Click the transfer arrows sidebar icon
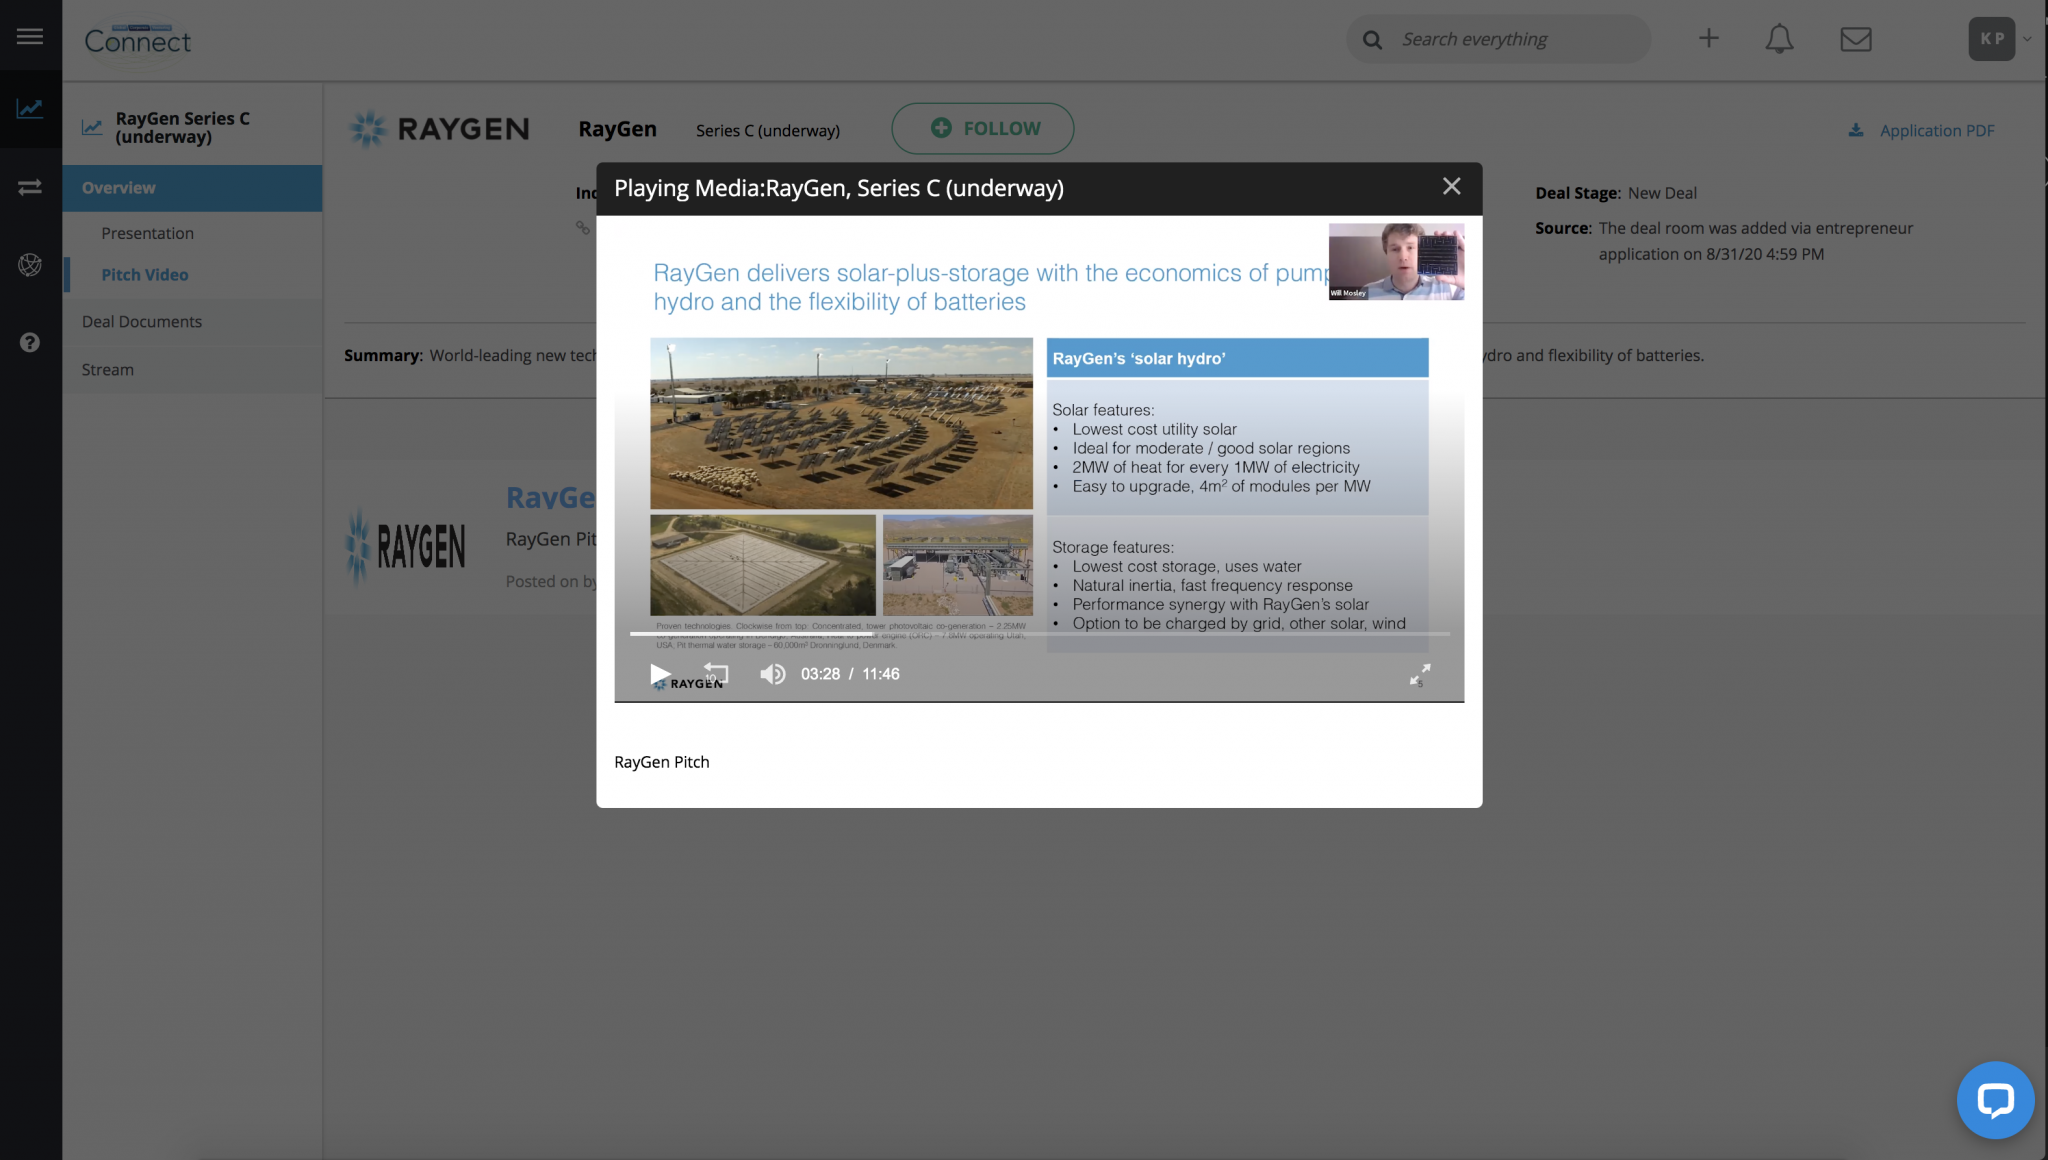2048x1160 pixels. 30,187
